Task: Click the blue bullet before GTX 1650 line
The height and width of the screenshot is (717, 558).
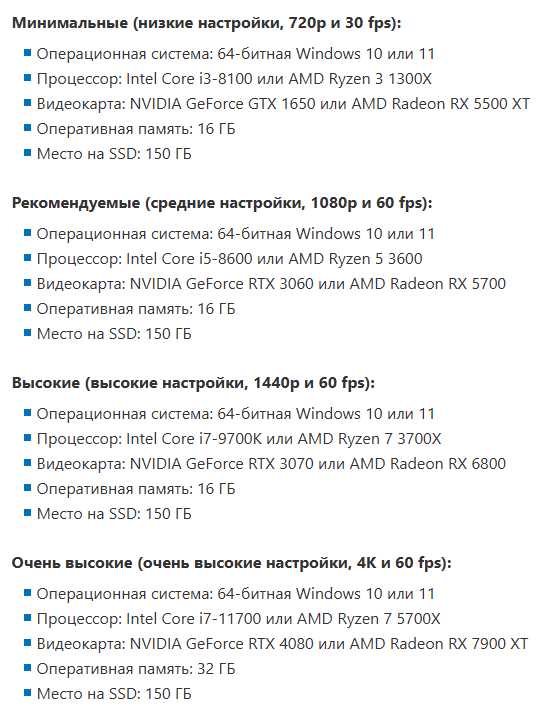Action: 27,103
